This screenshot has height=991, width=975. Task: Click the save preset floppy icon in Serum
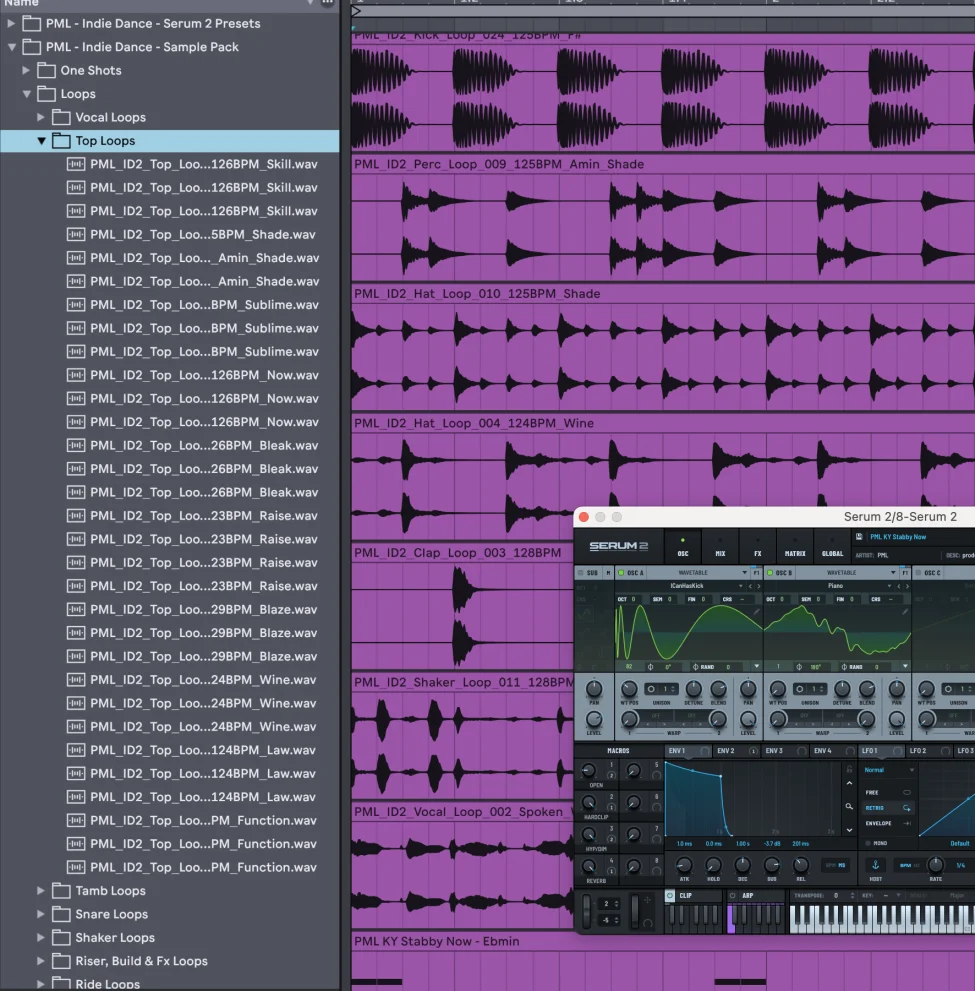pyautogui.click(x=859, y=537)
